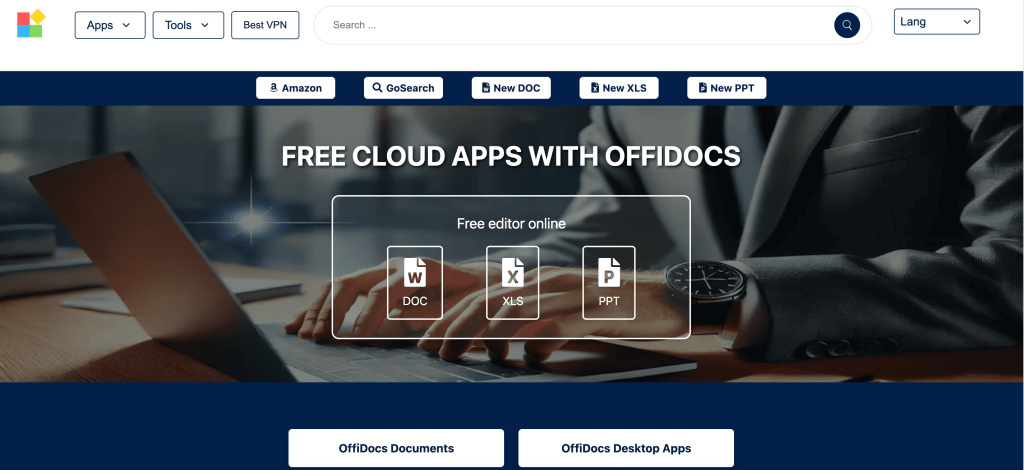Launch the XLS free editor icon
The image size is (1024, 470).
(513, 283)
